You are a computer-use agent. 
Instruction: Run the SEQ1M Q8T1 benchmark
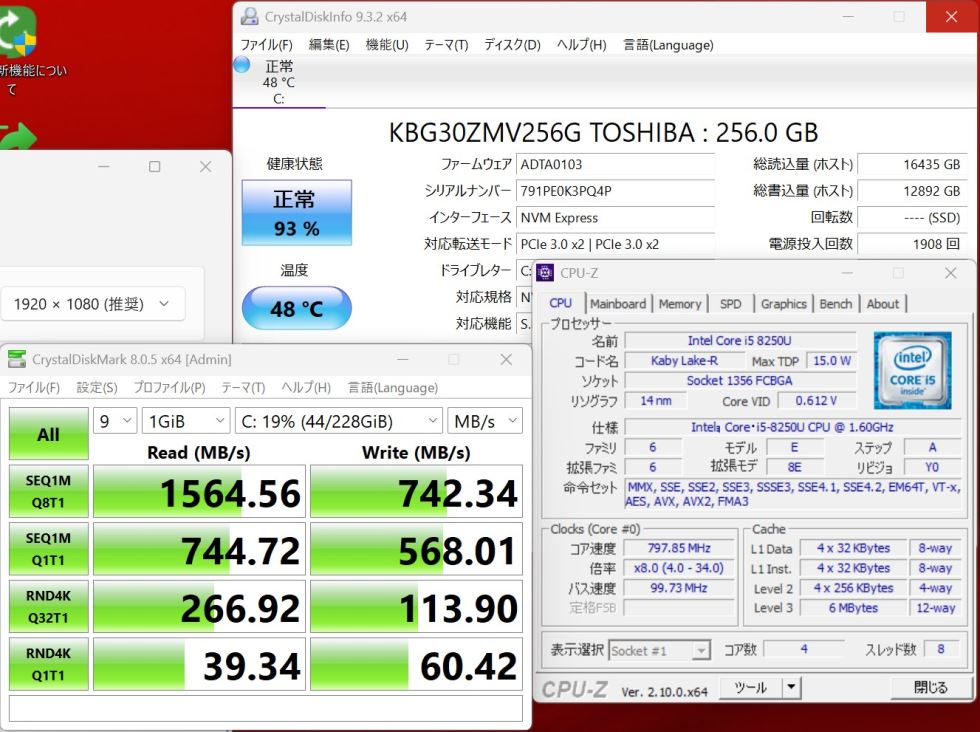[49, 491]
